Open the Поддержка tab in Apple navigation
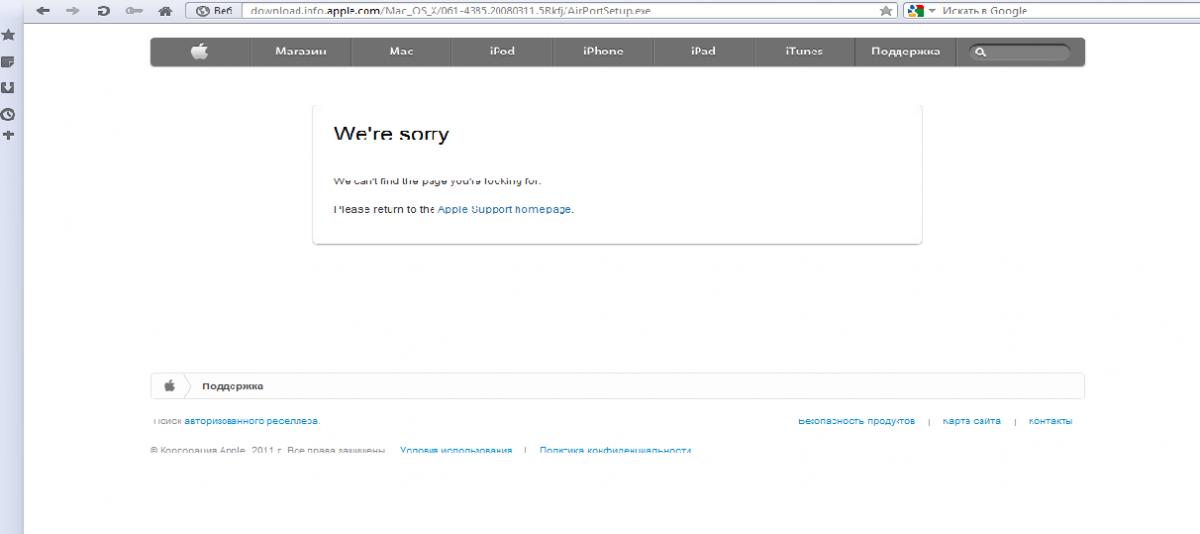Screen dimensions: 1200x534 pos(905,52)
